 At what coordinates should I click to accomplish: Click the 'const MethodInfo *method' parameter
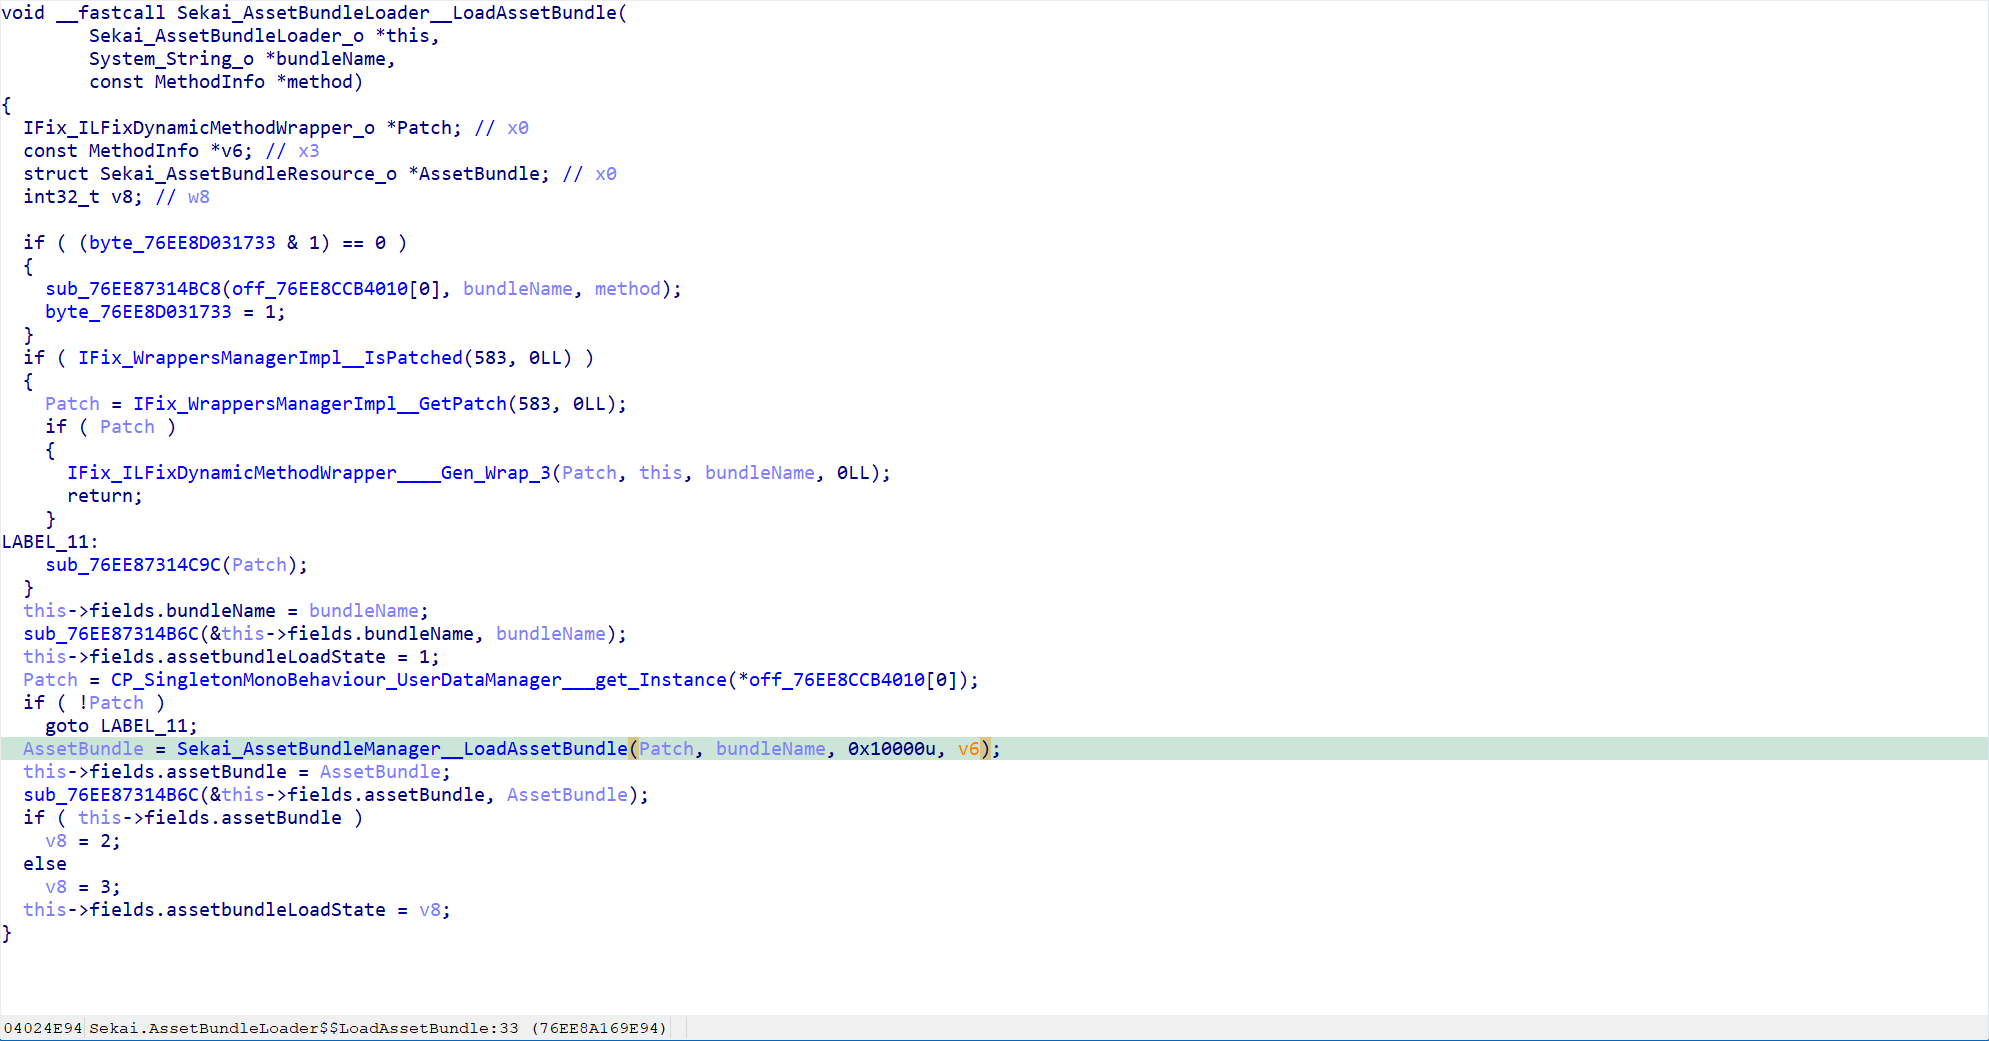click(x=225, y=82)
